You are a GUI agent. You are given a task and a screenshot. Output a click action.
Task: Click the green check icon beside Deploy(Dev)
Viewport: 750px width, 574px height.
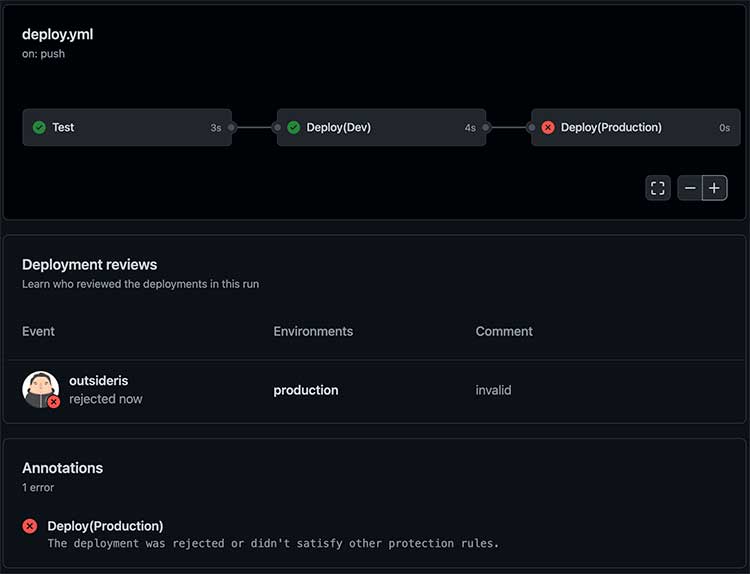[294, 127]
